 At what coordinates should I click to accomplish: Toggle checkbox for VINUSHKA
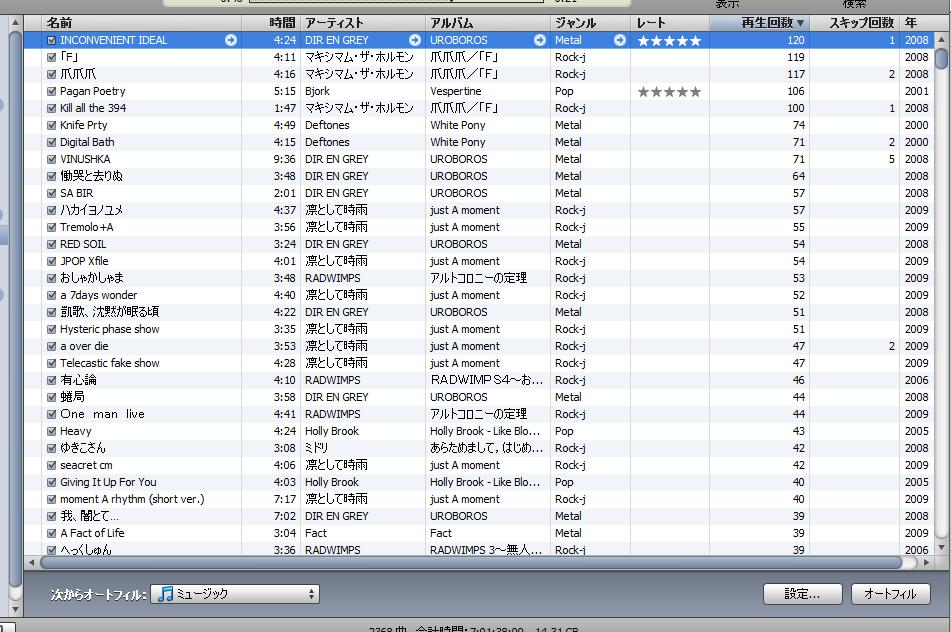52,160
